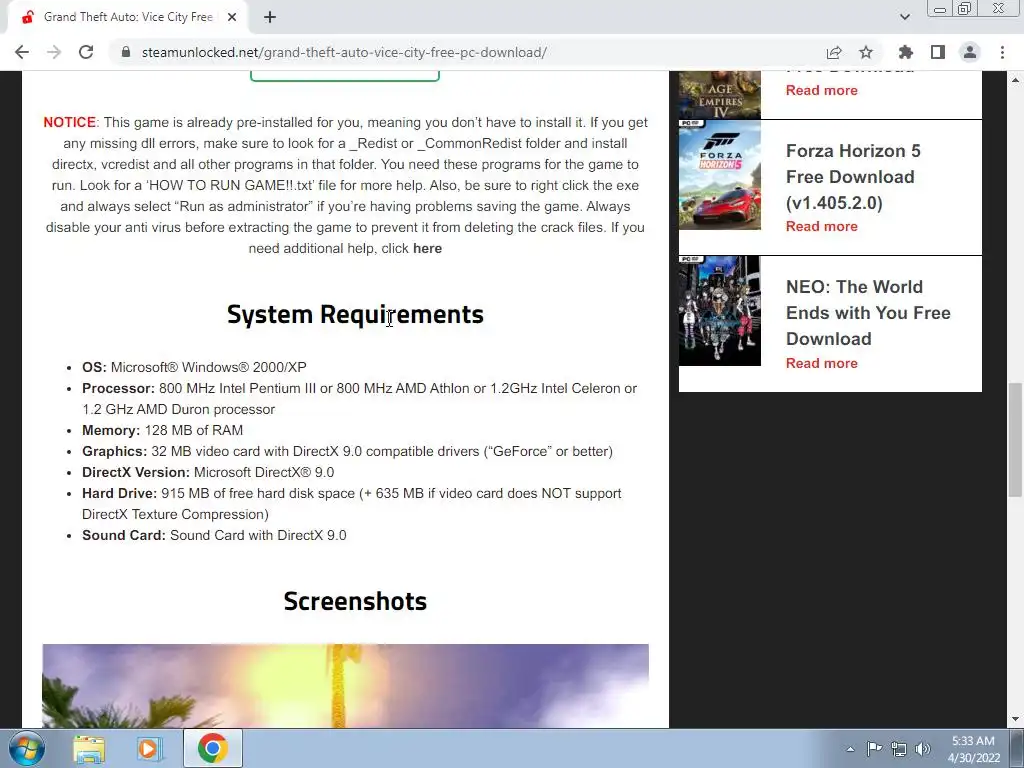Image resolution: width=1024 pixels, height=768 pixels.
Task: Toggle the browser side panel
Action: point(938,52)
